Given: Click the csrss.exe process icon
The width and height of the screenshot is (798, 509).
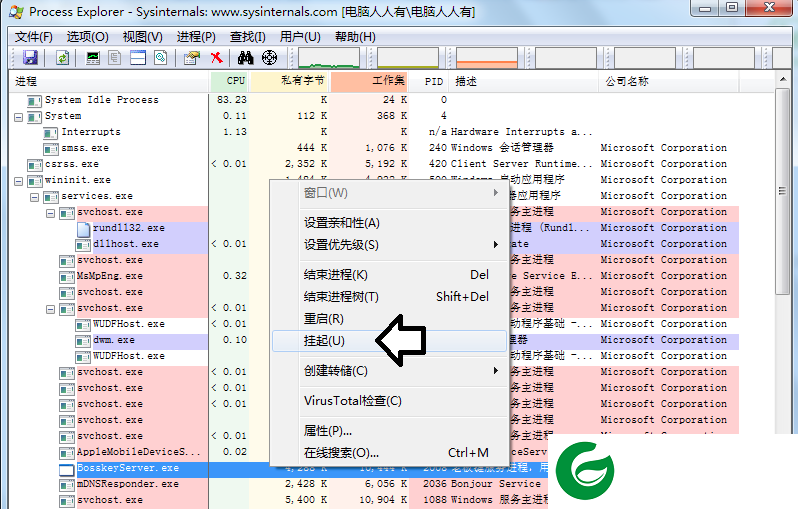Looking at the screenshot, I should [34, 165].
